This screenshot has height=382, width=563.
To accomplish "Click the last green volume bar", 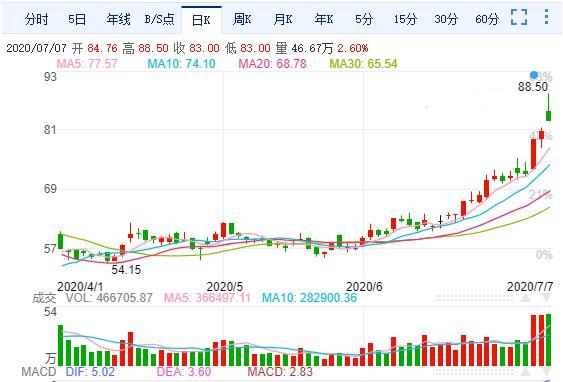I will [x=548, y=340].
